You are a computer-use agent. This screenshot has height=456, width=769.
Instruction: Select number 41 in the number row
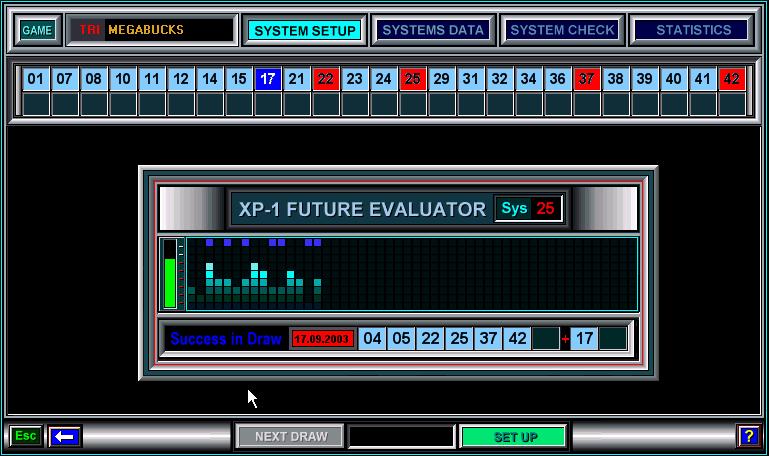click(702, 78)
